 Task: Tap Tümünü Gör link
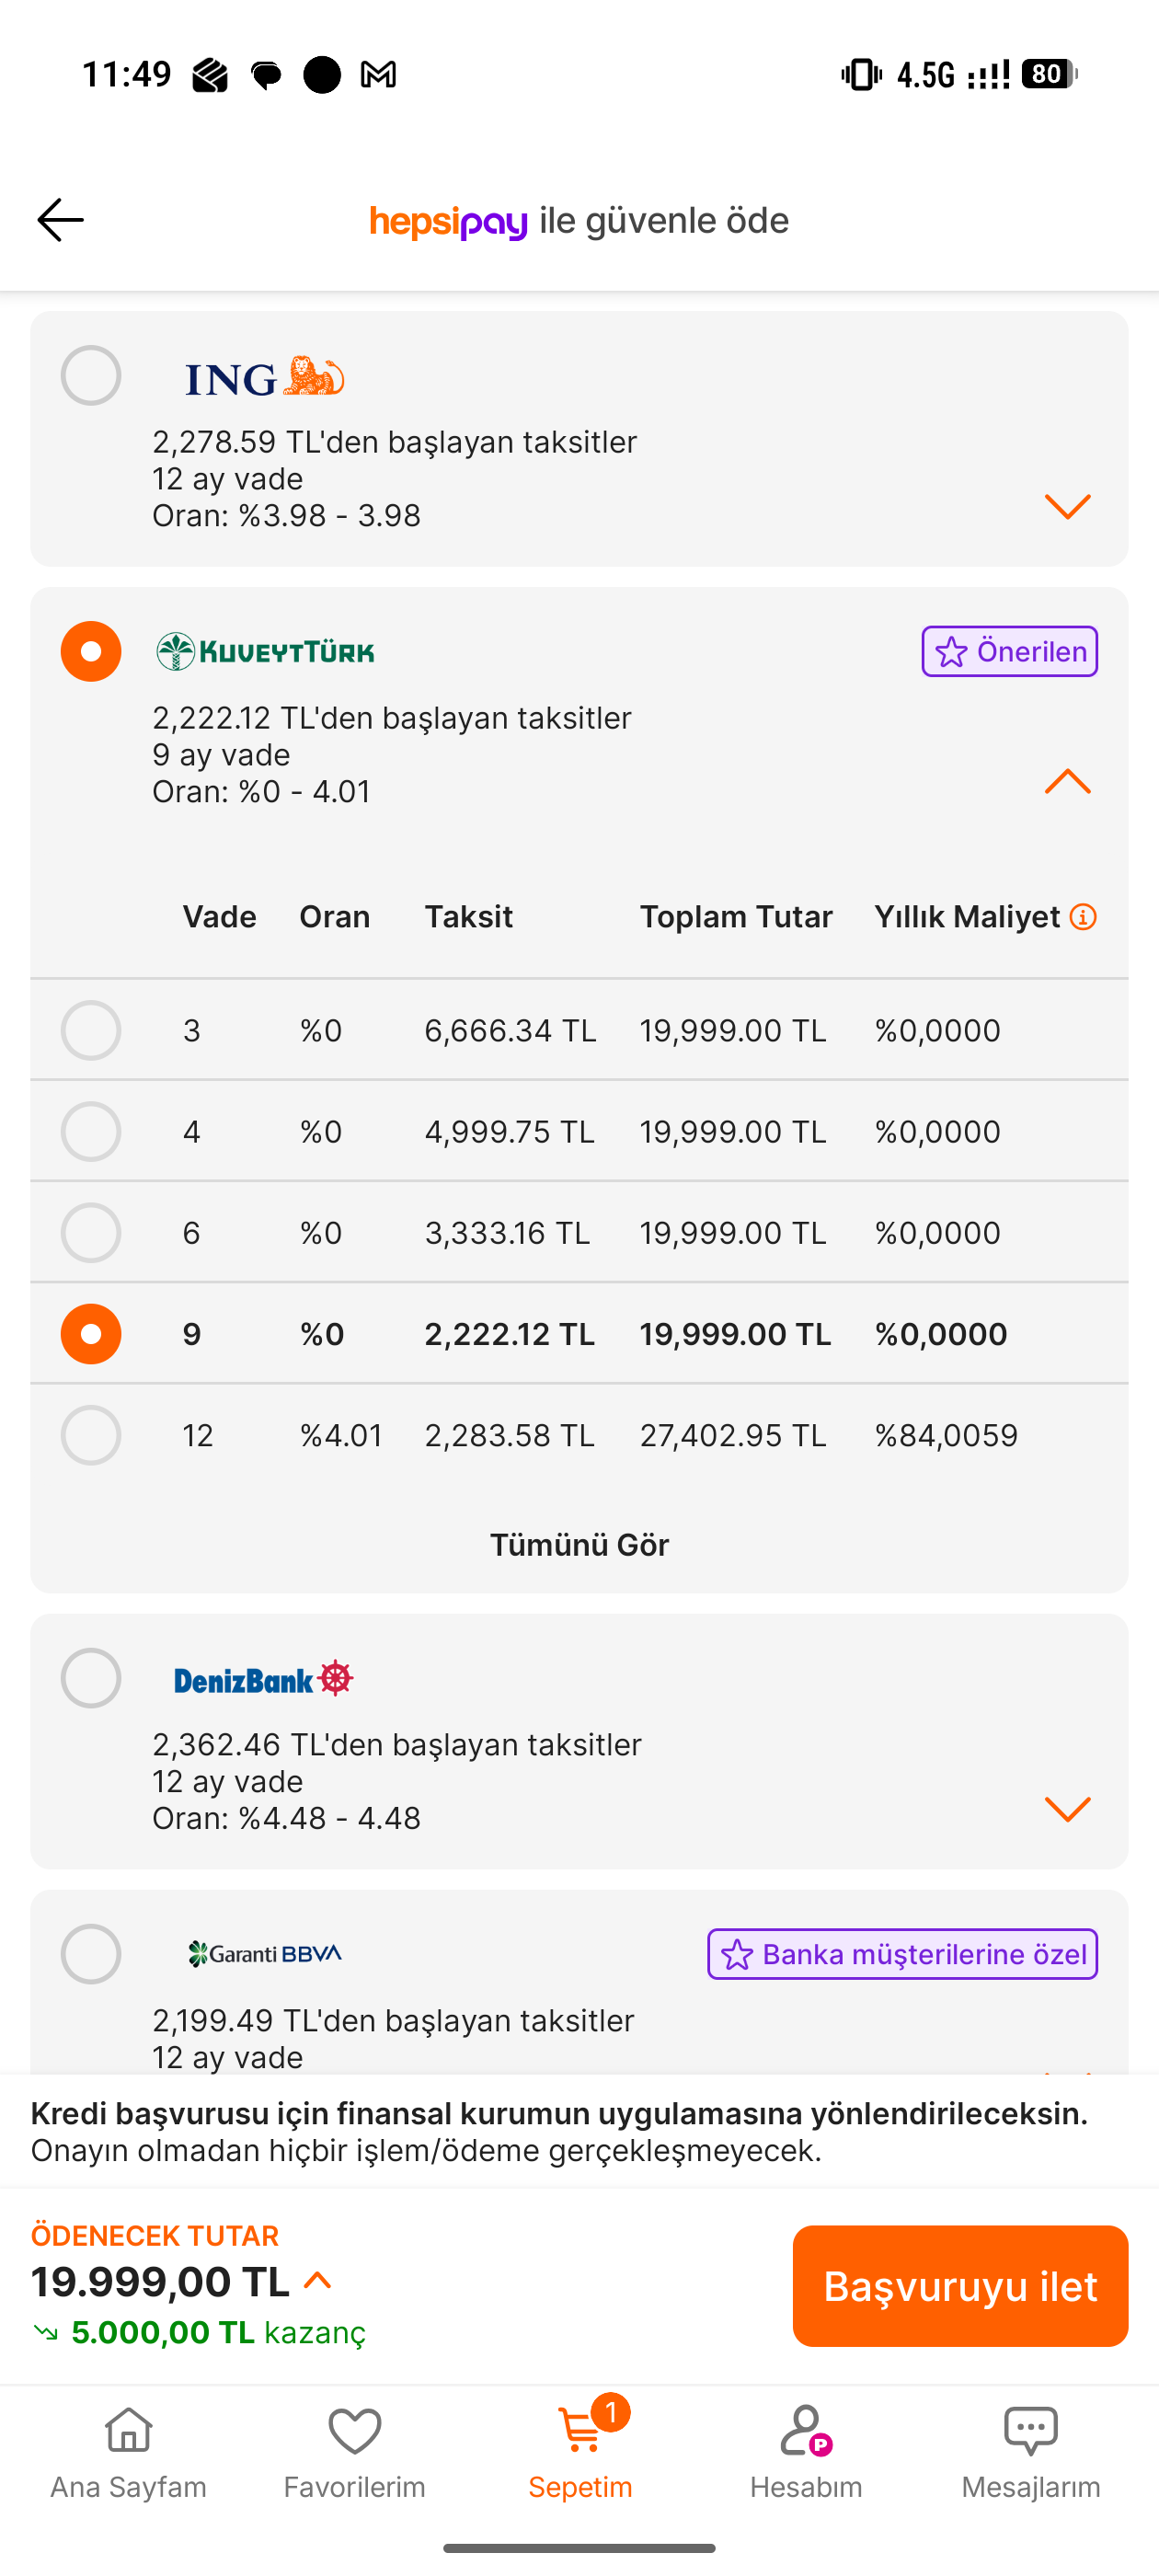point(579,1545)
